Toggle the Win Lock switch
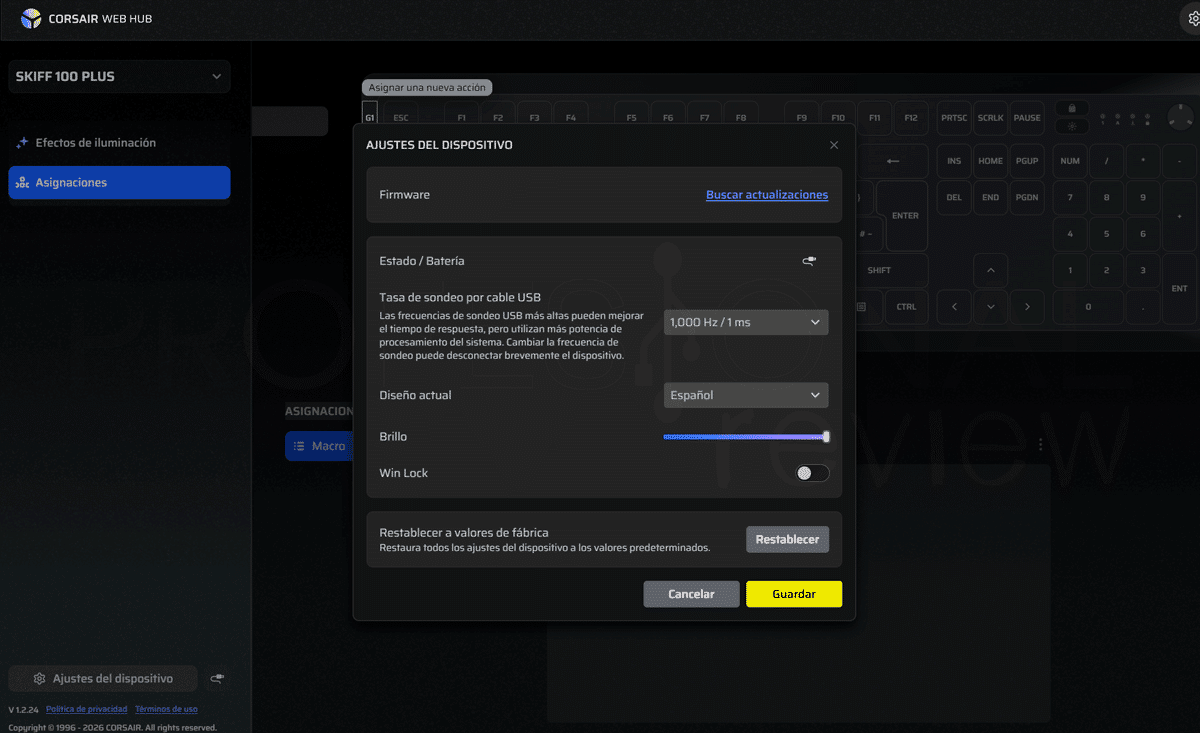1200x733 pixels. (812, 473)
